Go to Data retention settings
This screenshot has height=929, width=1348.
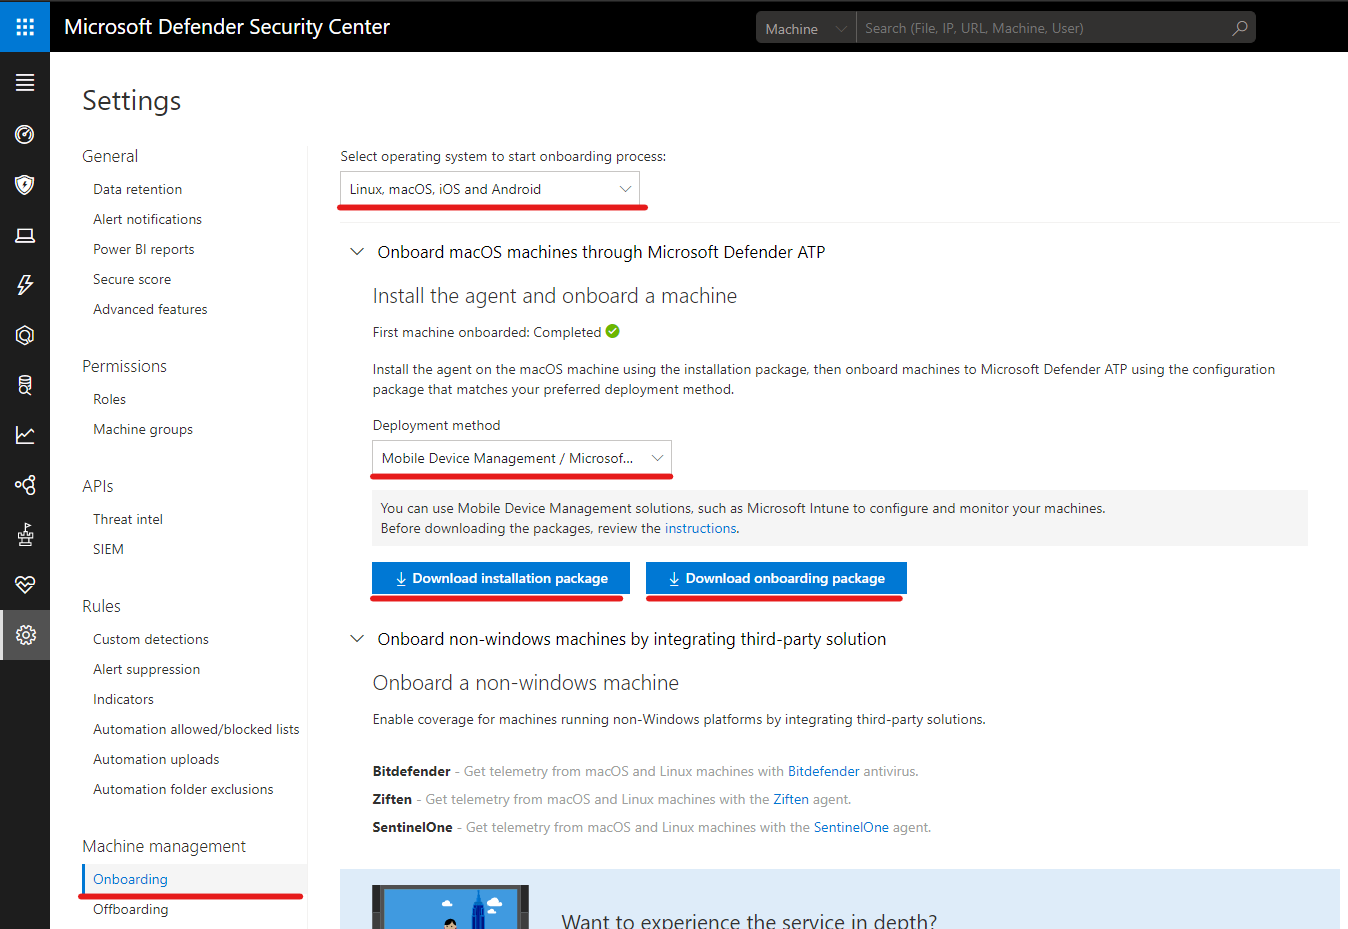tap(138, 189)
